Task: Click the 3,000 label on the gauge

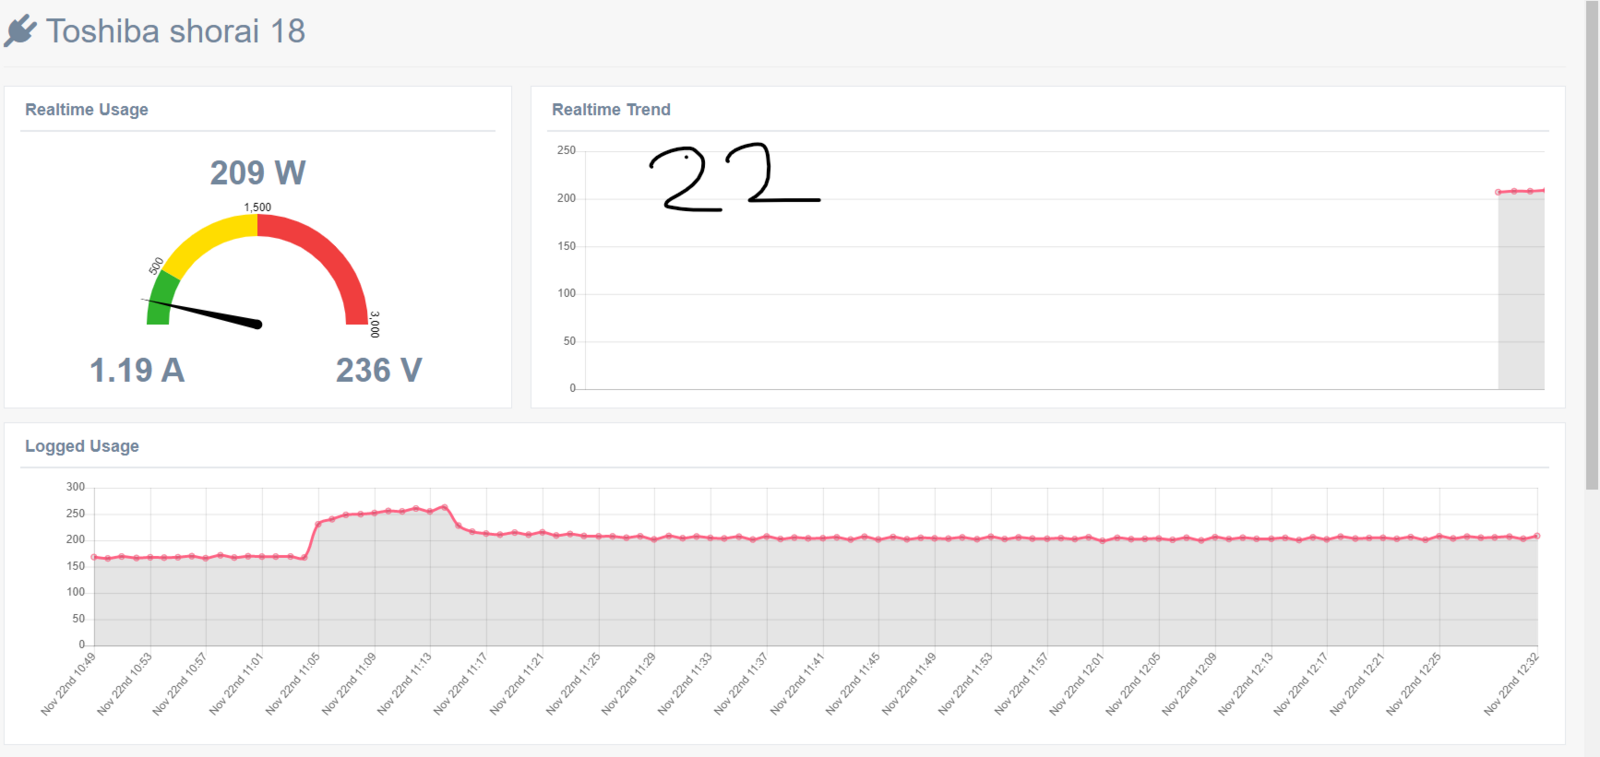Action: 375,324
